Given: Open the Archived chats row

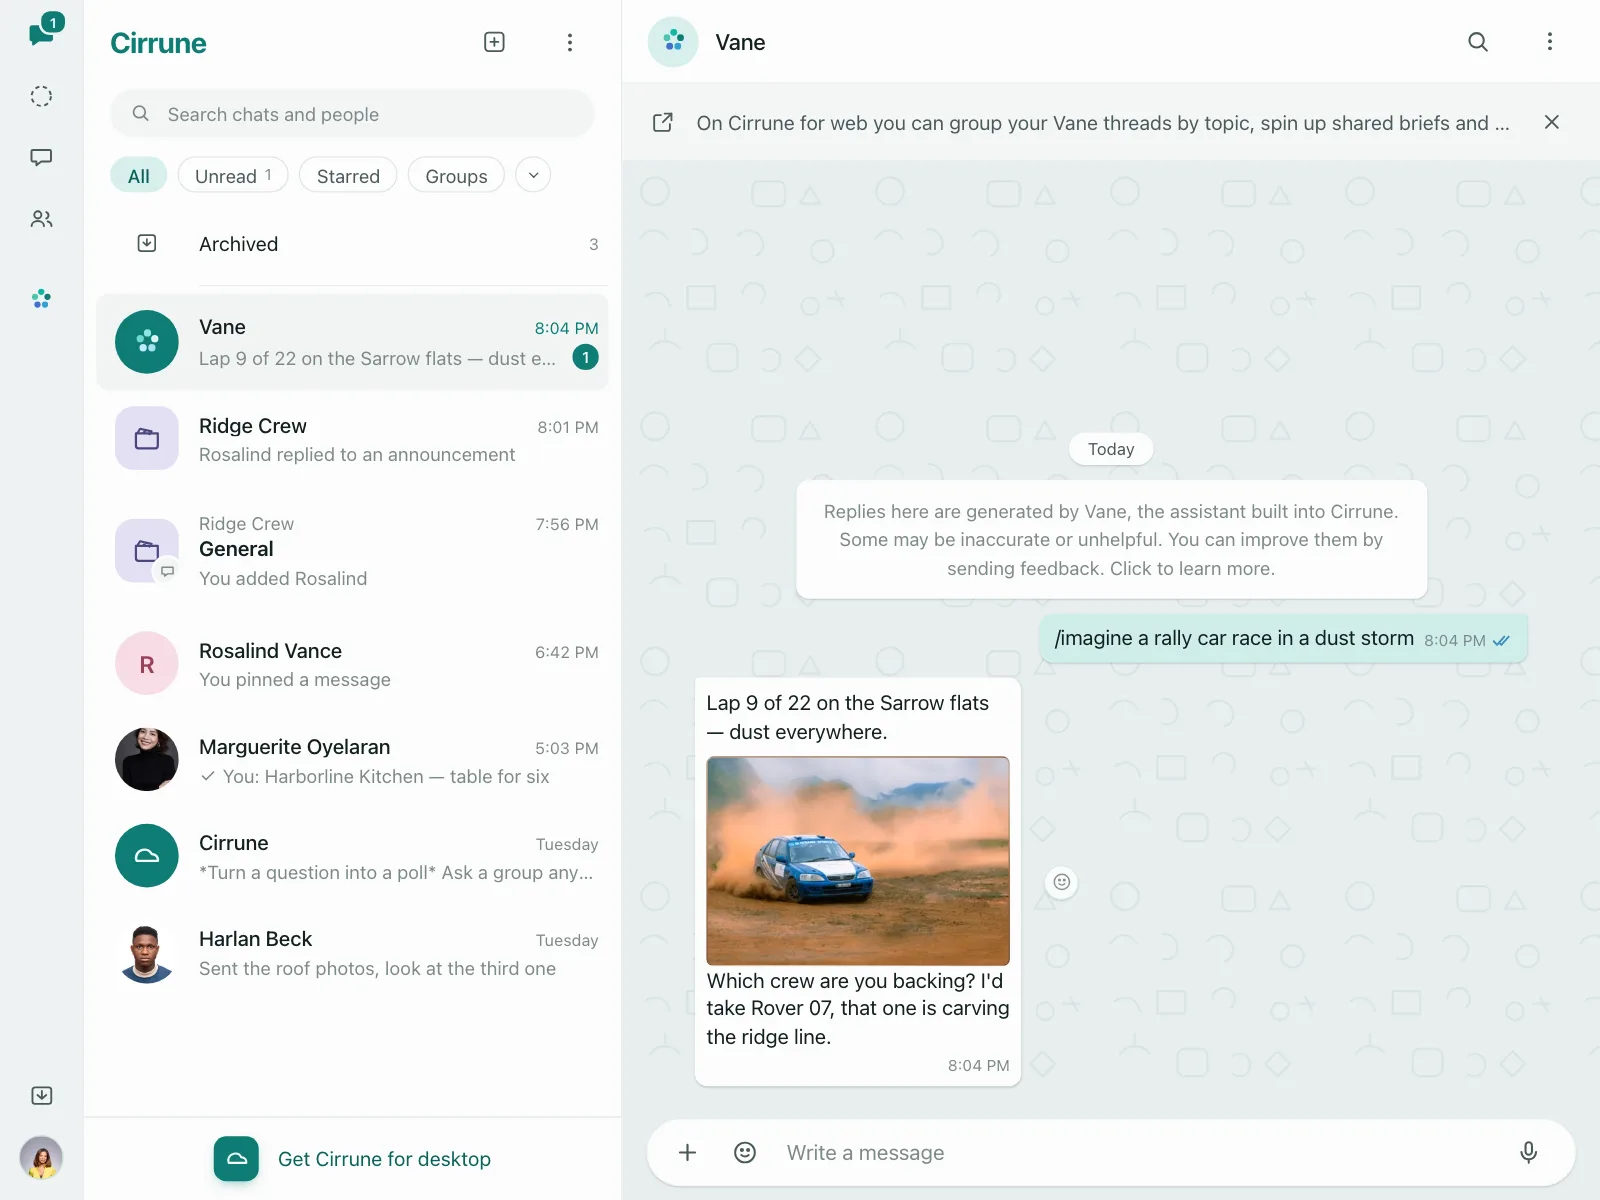Looking at the screenshot, I should click(x=352, y=244).
